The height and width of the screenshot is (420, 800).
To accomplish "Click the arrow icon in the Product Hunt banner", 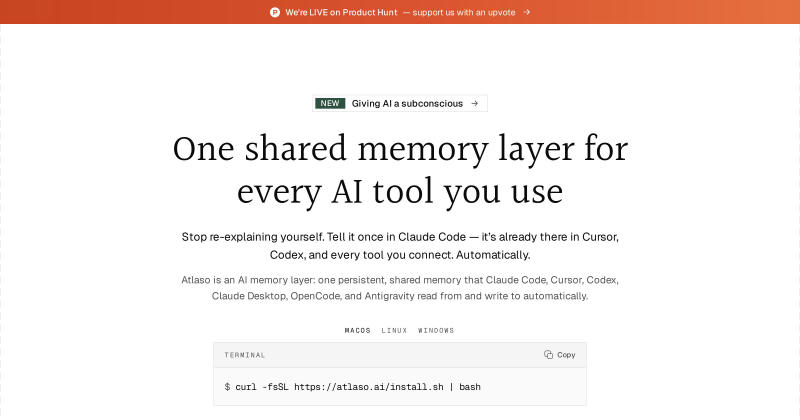I will coord(527,12).
